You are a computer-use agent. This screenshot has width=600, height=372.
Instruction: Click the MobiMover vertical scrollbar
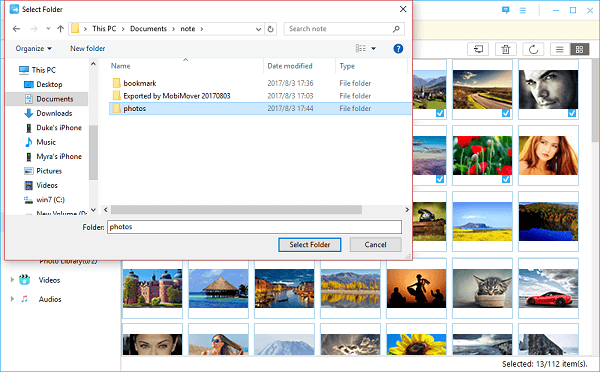595,100
